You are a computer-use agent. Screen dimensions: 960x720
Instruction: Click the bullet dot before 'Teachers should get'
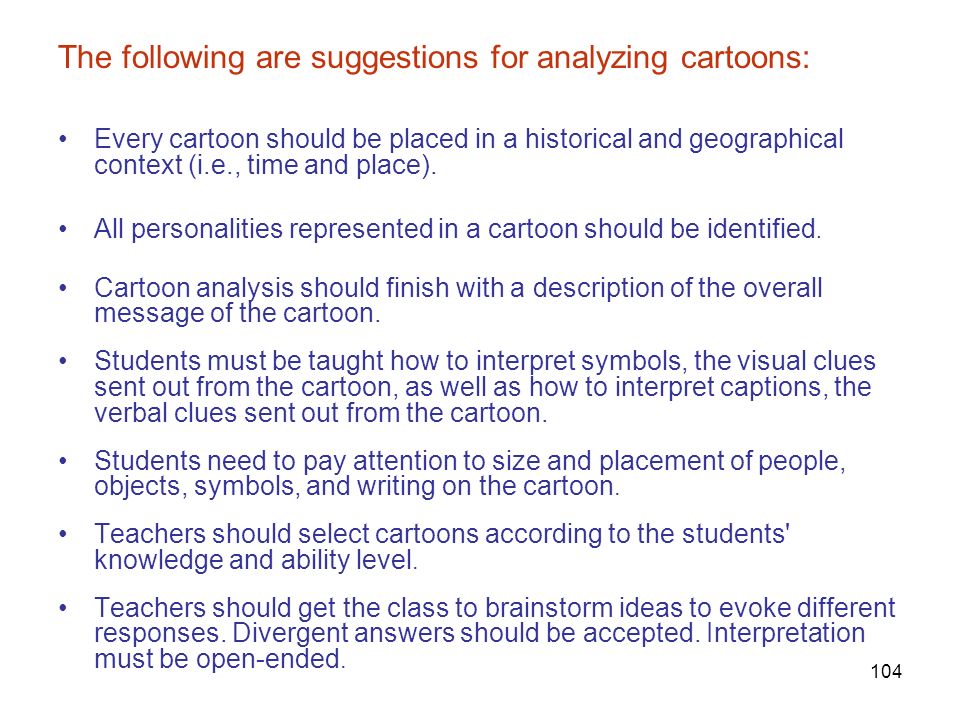coord(62,608)
